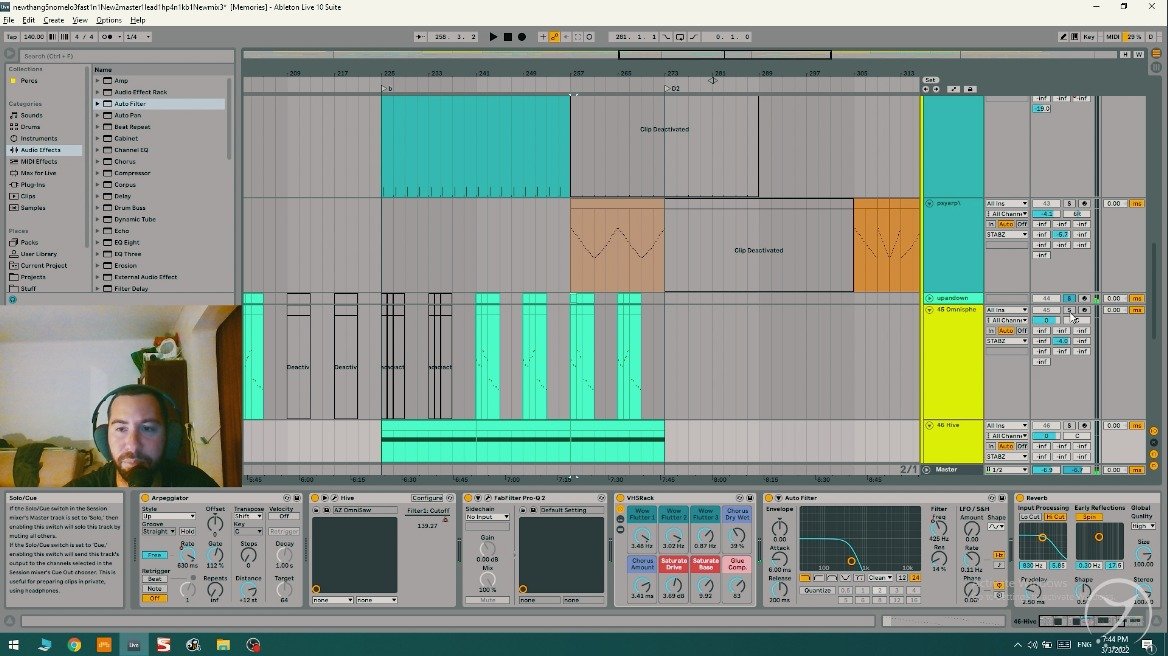The height and width of the screenshot is (656, 1168).
Task: Click the Tap tempo button
Action: (x=12, y=37)
